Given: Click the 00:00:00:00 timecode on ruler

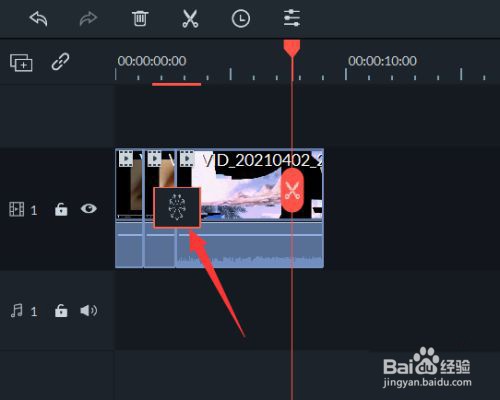Looking at the screenshot, I should pos(152,61).
